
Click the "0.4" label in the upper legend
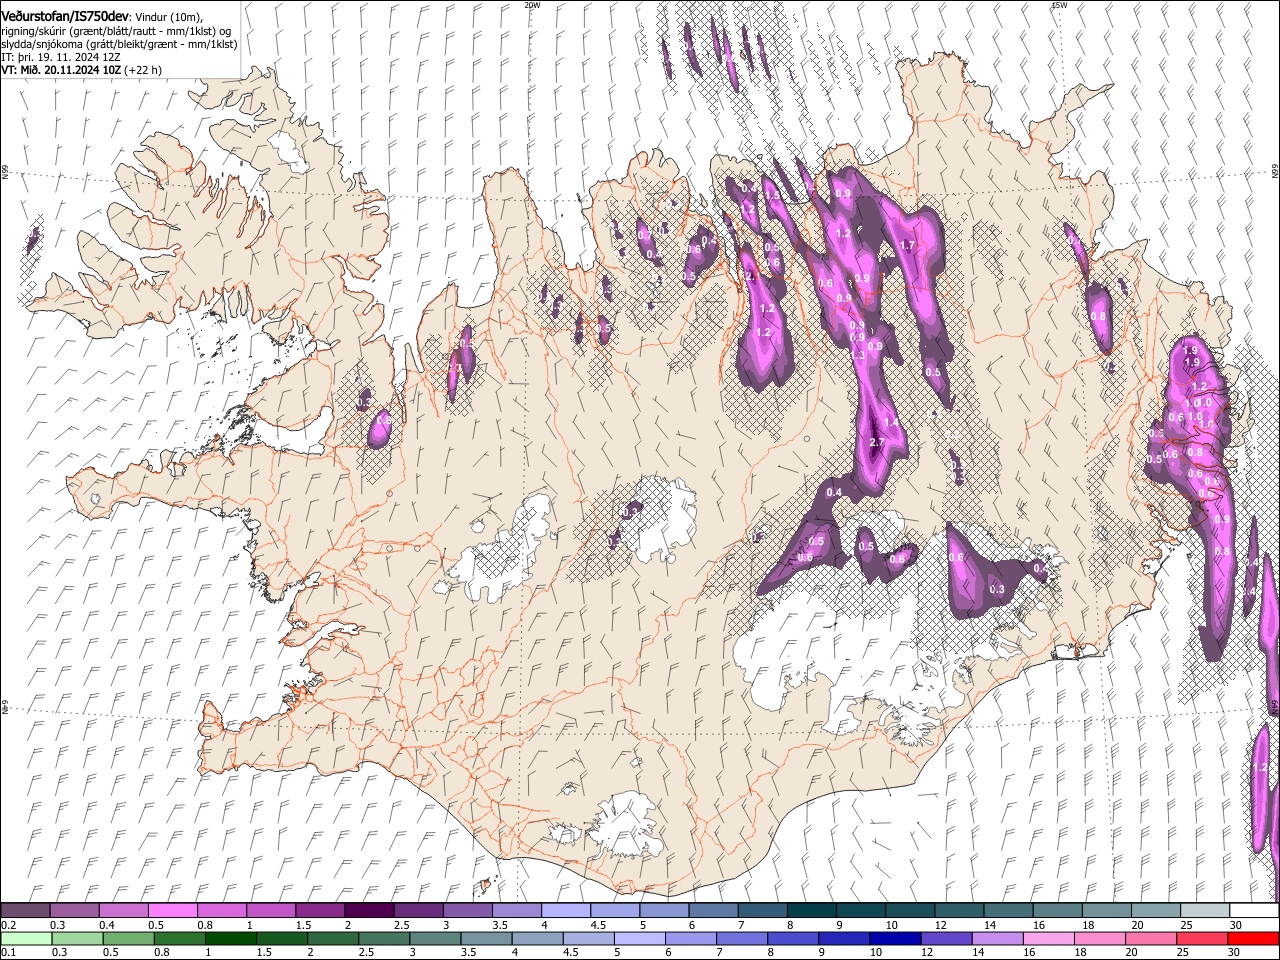tap(107, 925)
